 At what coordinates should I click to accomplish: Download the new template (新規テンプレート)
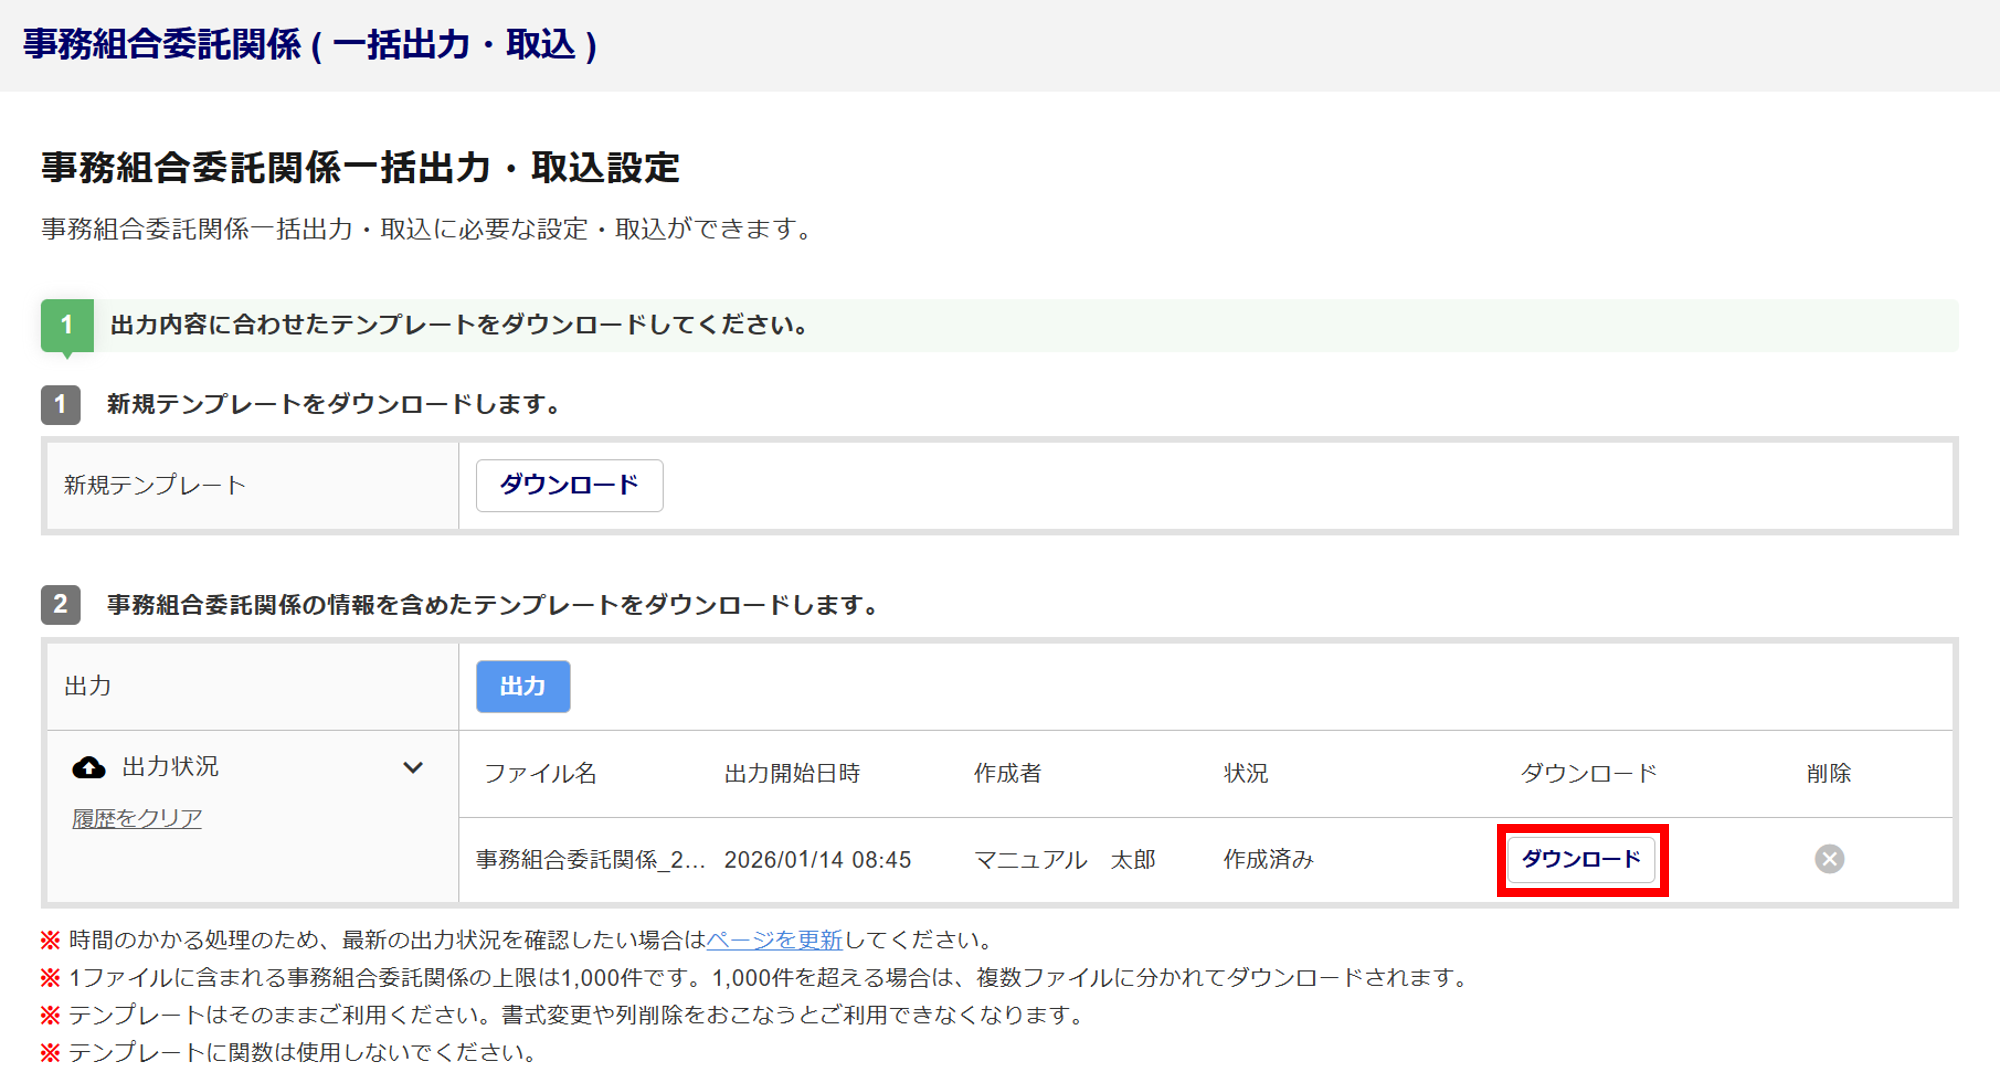point(569,485)
